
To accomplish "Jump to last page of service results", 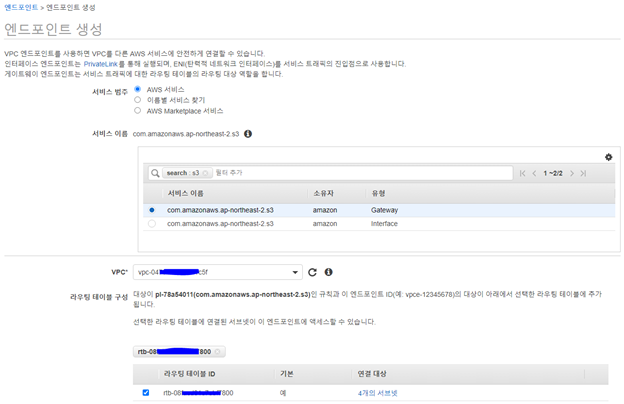I will click(x=583, y=173).
